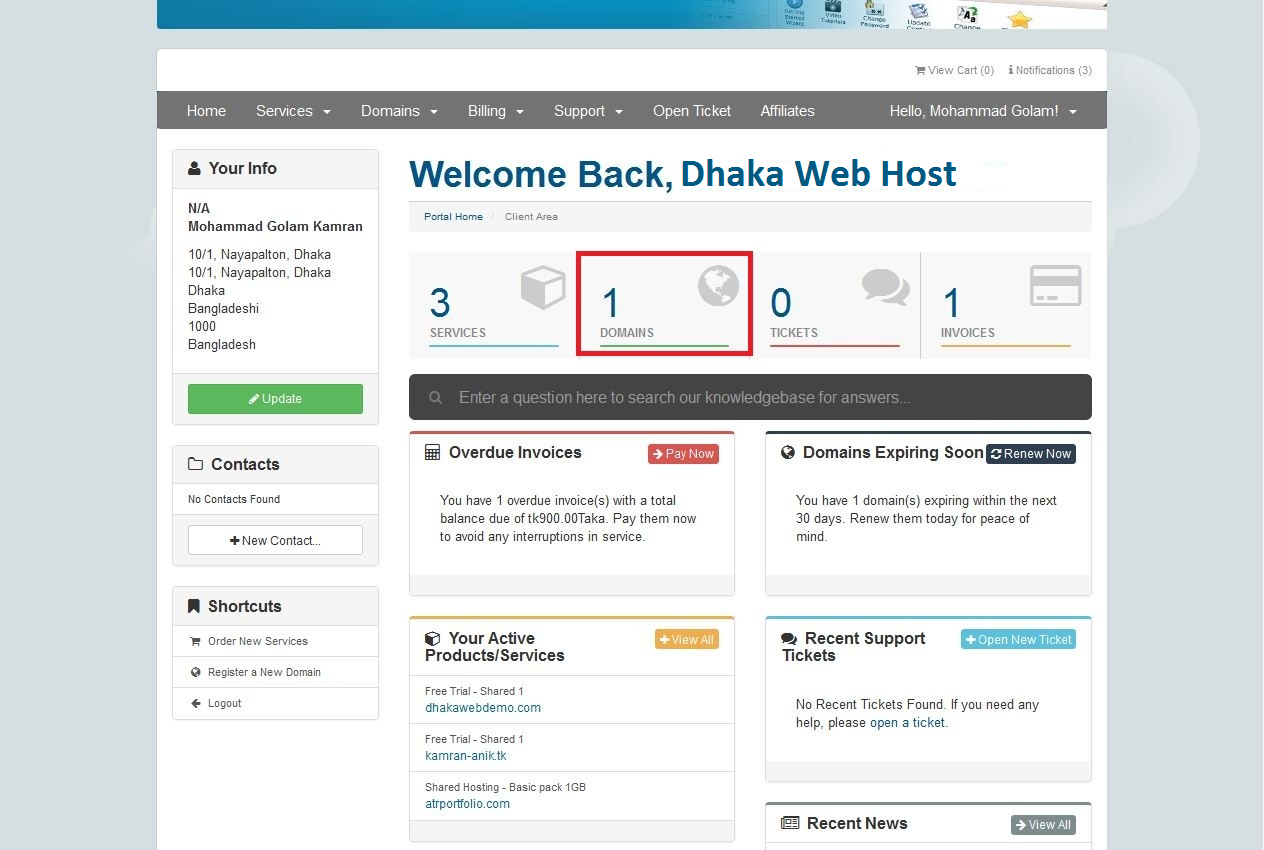The width and height of the screenshot is (1264, 850).
Task: Open the Hello, Mohammad Golam! account menu
Action: pyautogui.click(x=983, y=111)
